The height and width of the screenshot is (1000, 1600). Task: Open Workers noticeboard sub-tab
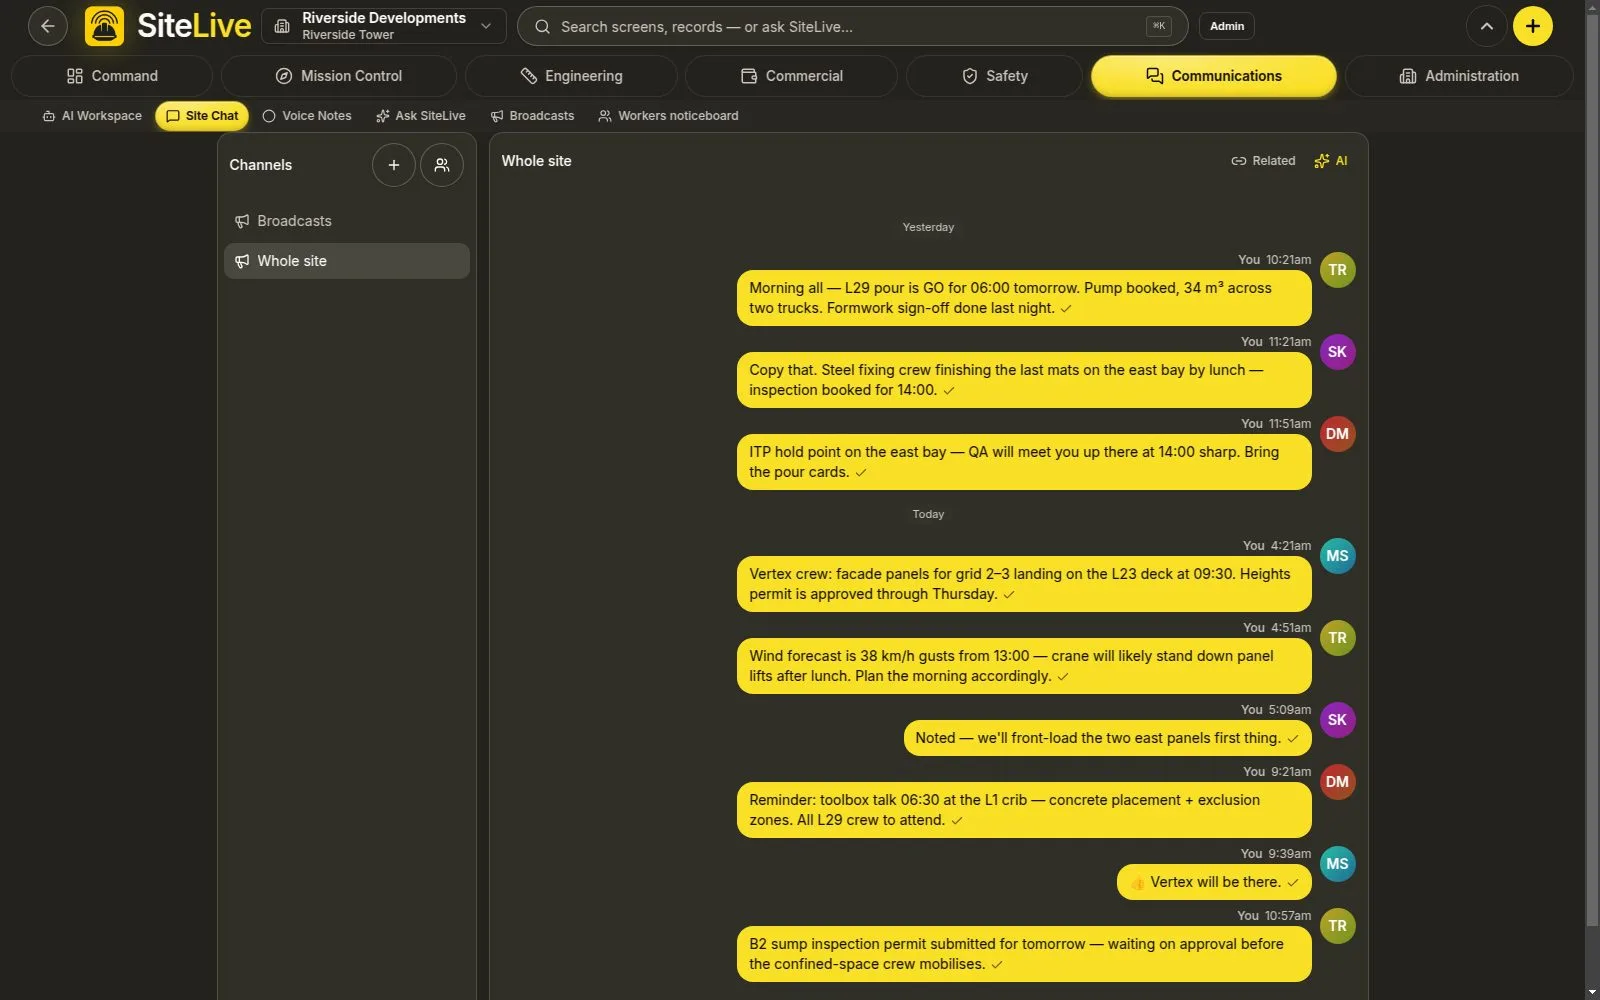point(668,116)
